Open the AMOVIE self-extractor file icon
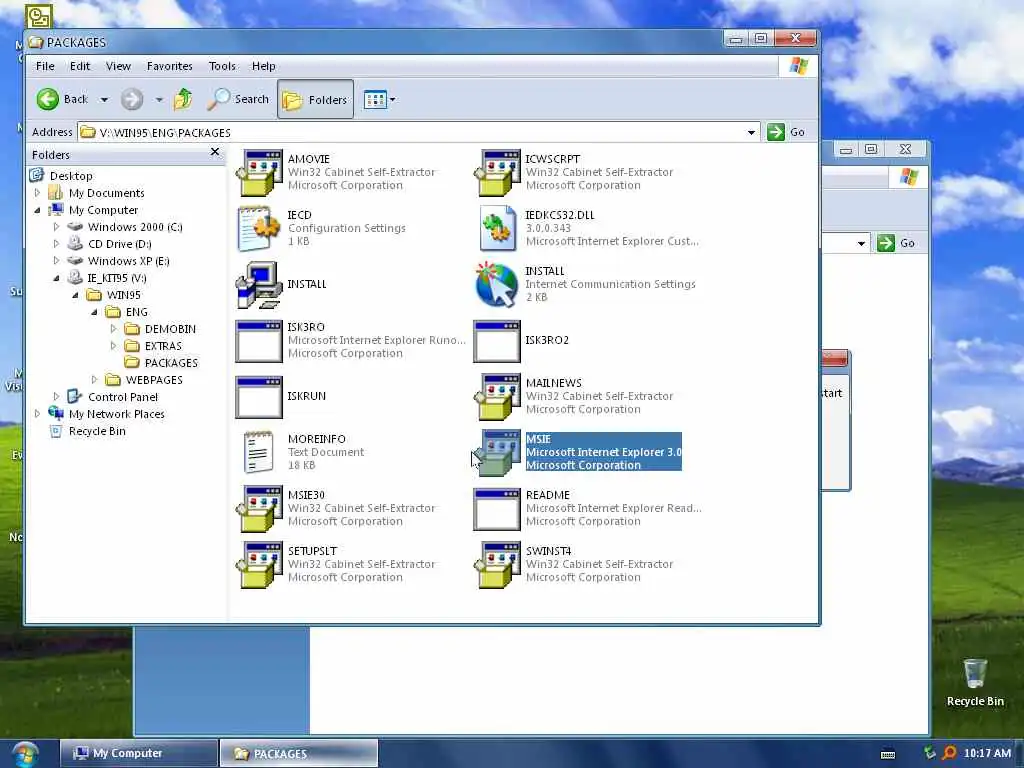This screenshot has width=1024, height=768. pyautogui.click(x=259, y=173)
